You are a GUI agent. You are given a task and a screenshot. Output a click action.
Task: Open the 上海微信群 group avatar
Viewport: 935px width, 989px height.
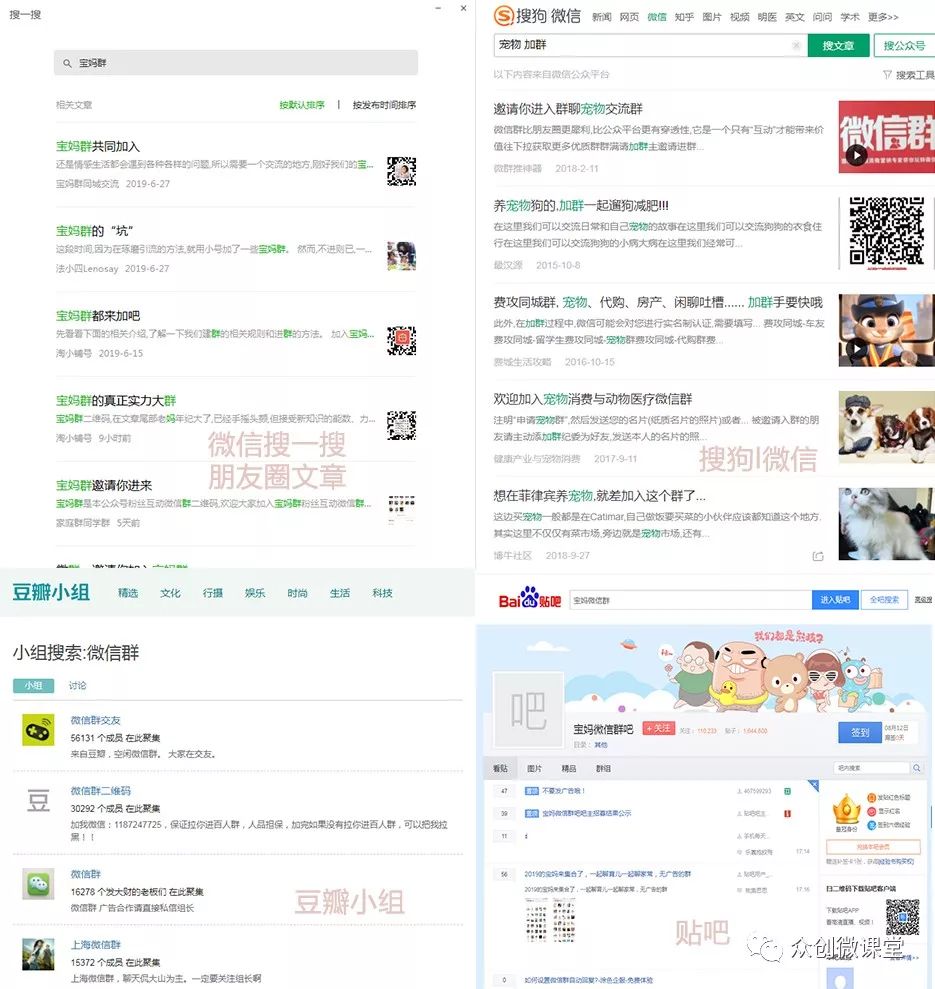coord(38,954)
